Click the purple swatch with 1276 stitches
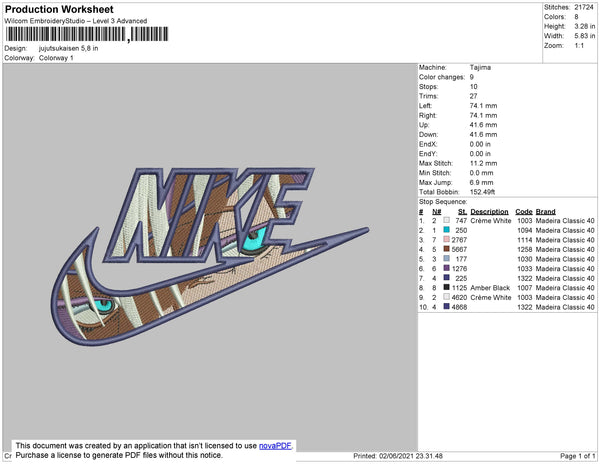Screen dimensions: 600x464 447,268
